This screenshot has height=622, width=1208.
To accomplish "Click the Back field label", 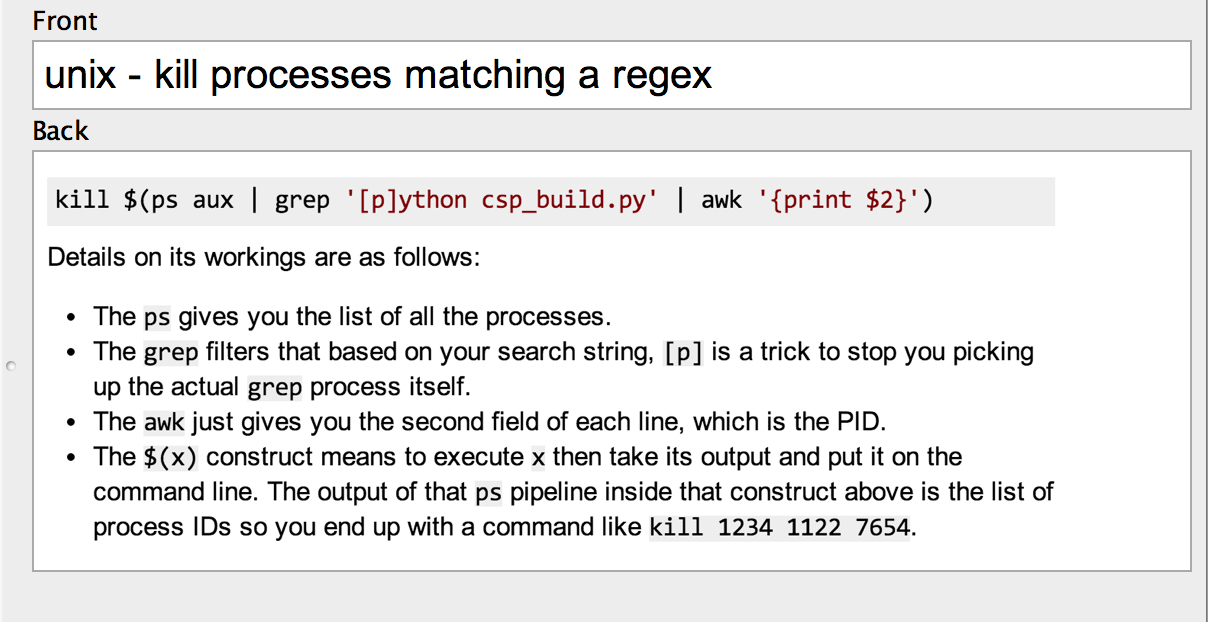I will pos(60,131).
